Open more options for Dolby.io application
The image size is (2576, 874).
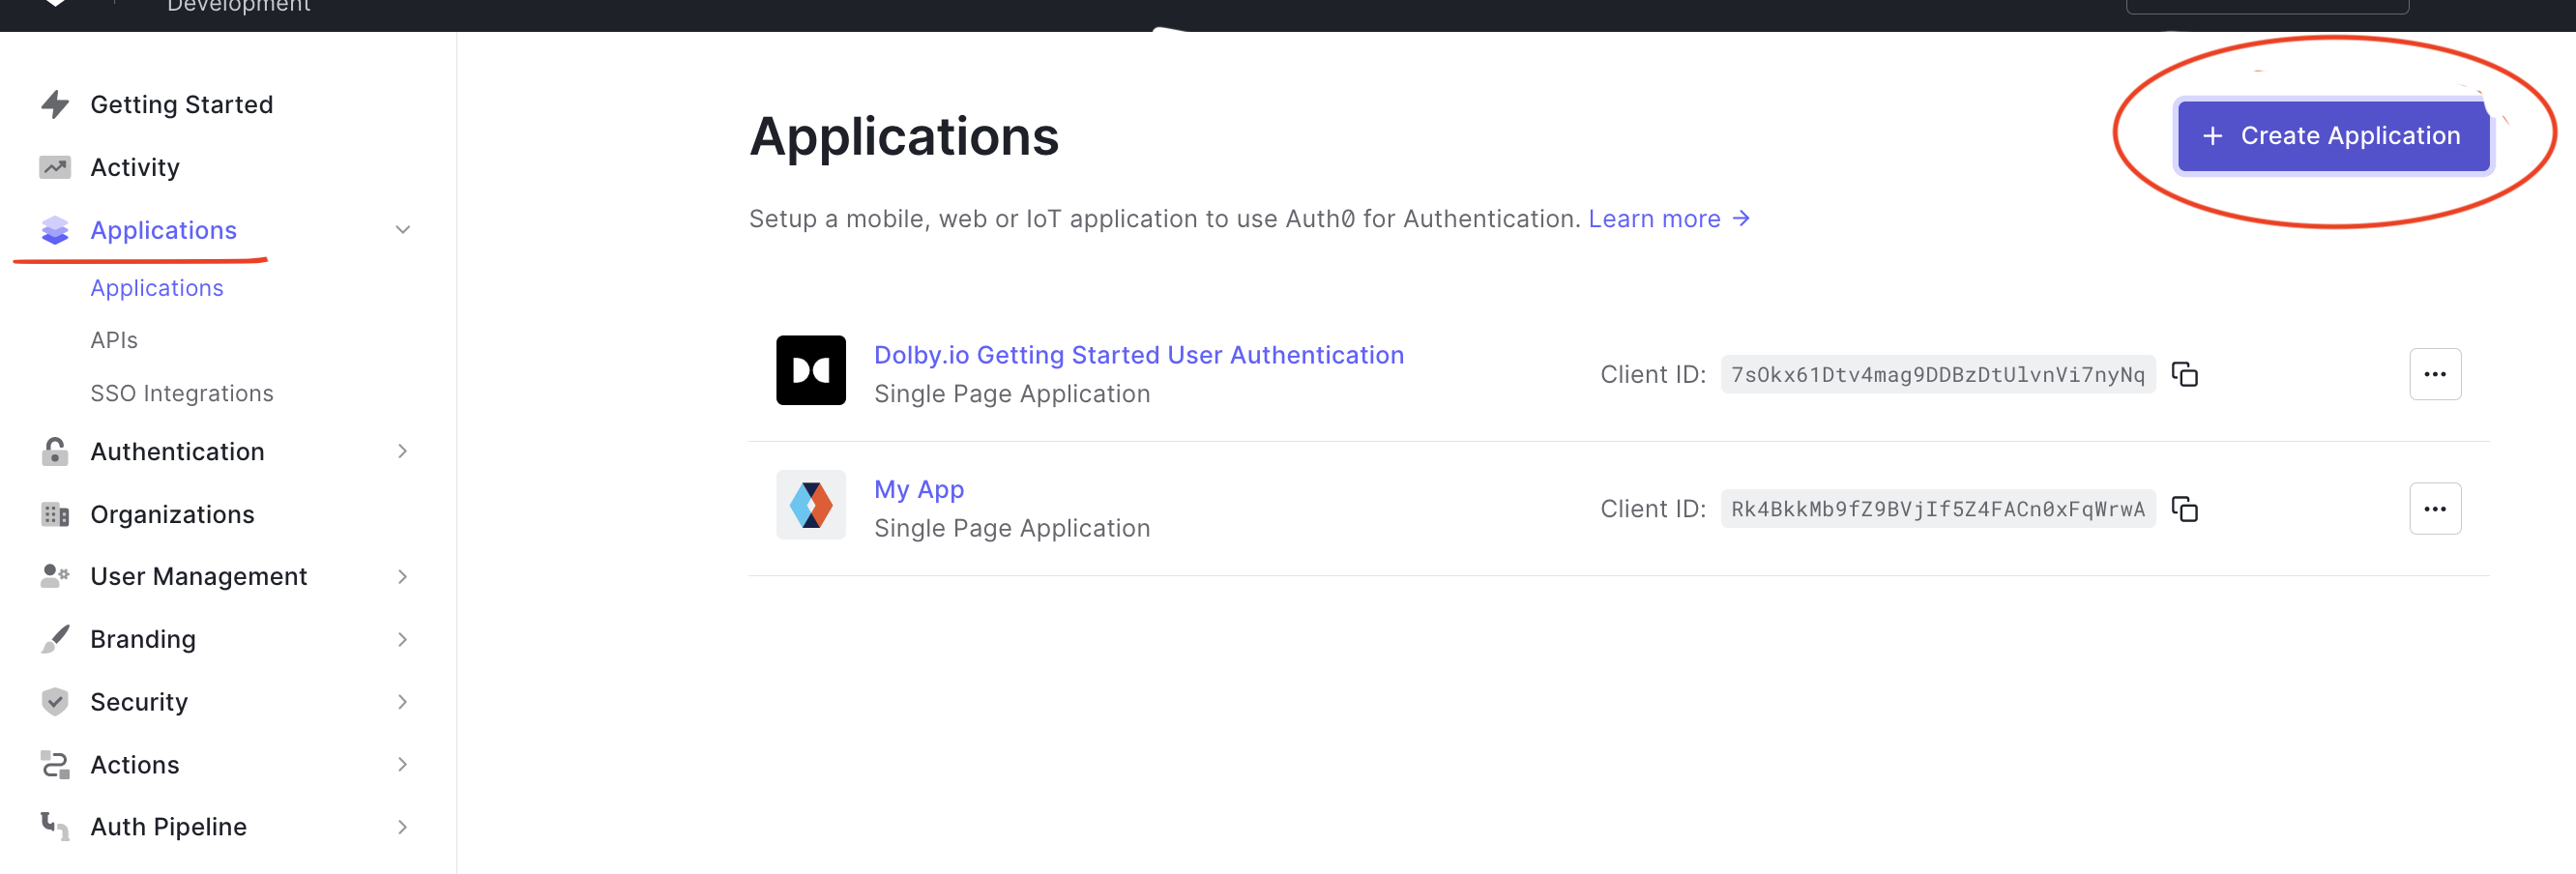click(x=2435, y=374)
